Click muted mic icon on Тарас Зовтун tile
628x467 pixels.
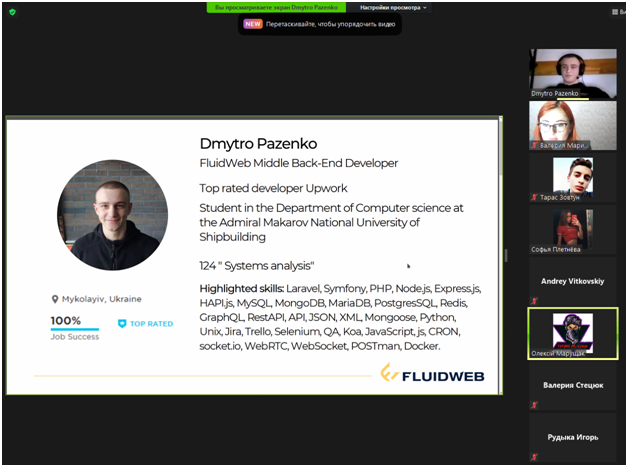click(x=534, y=198)
